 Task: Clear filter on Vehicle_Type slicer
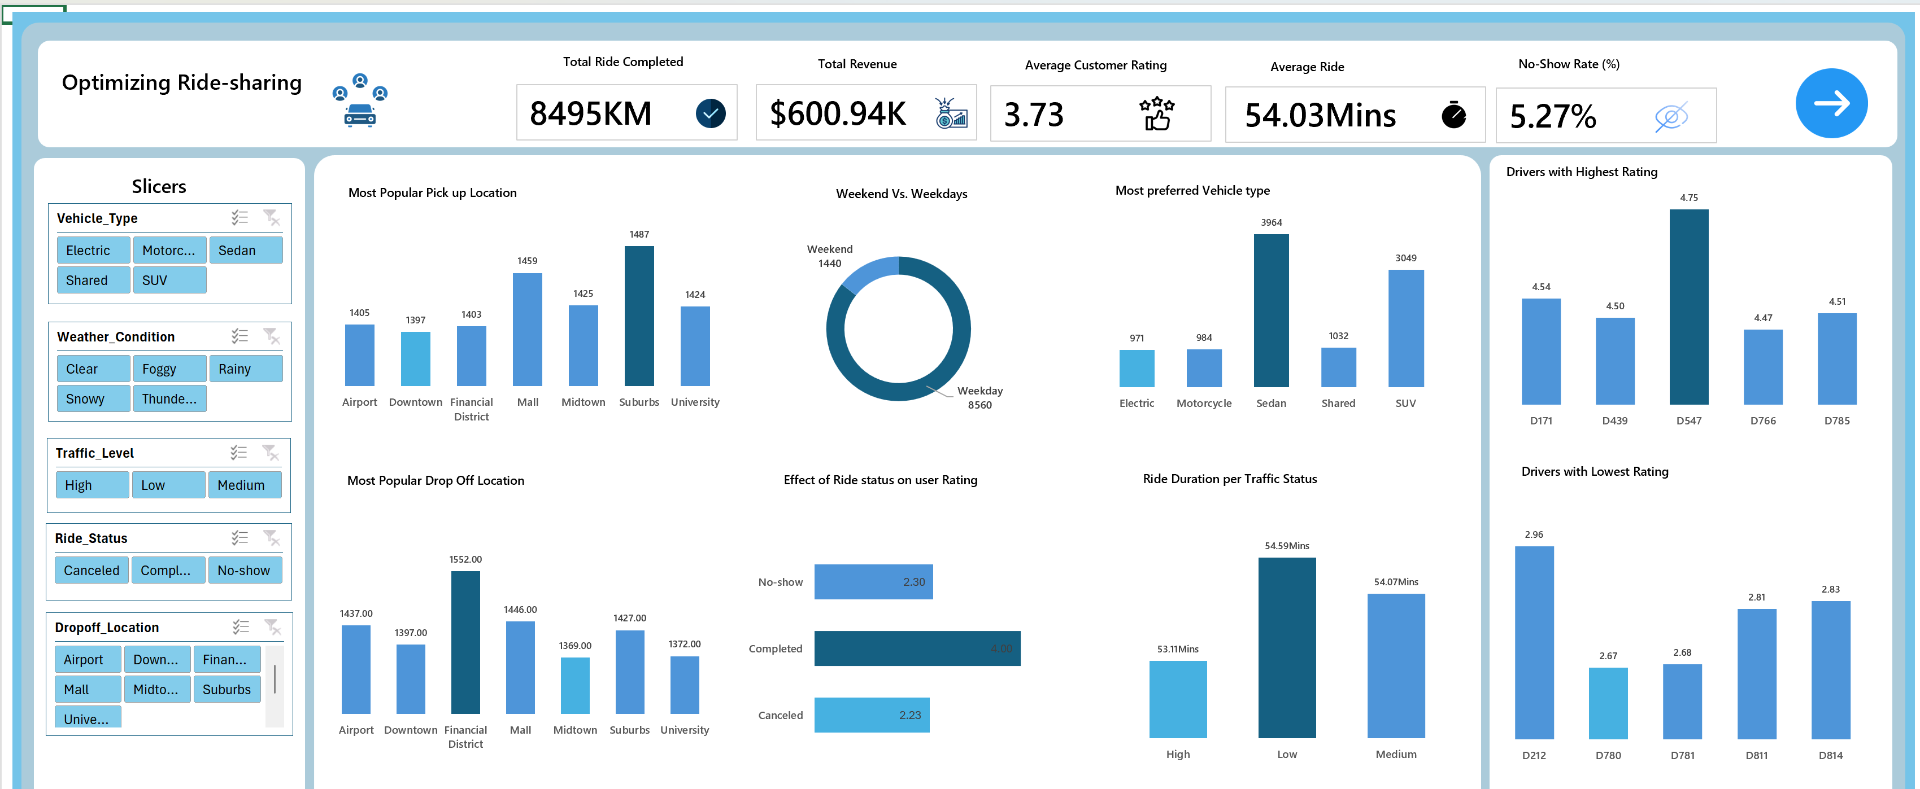point(271,217)
